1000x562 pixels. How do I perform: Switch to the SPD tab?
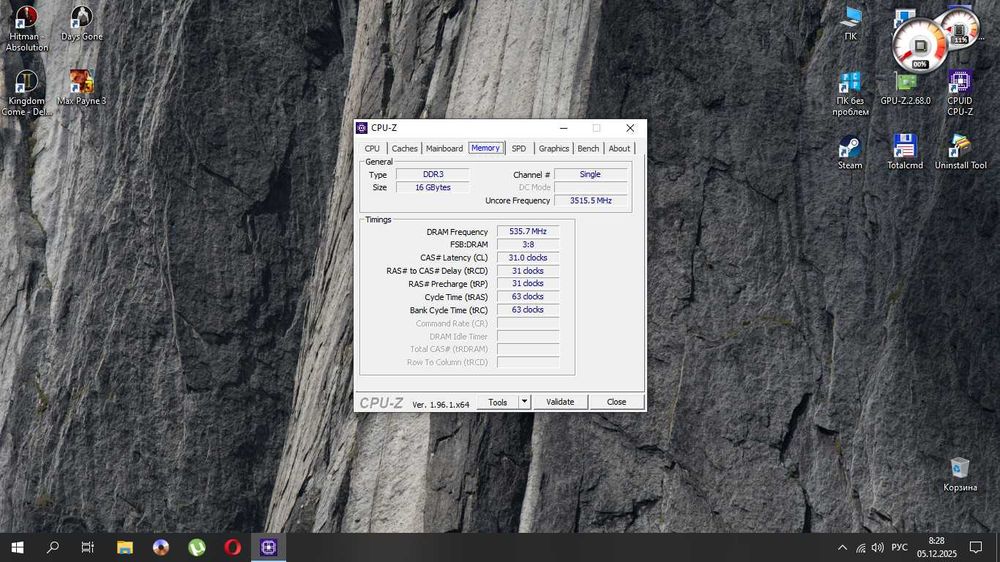click(x=519, y=149)
